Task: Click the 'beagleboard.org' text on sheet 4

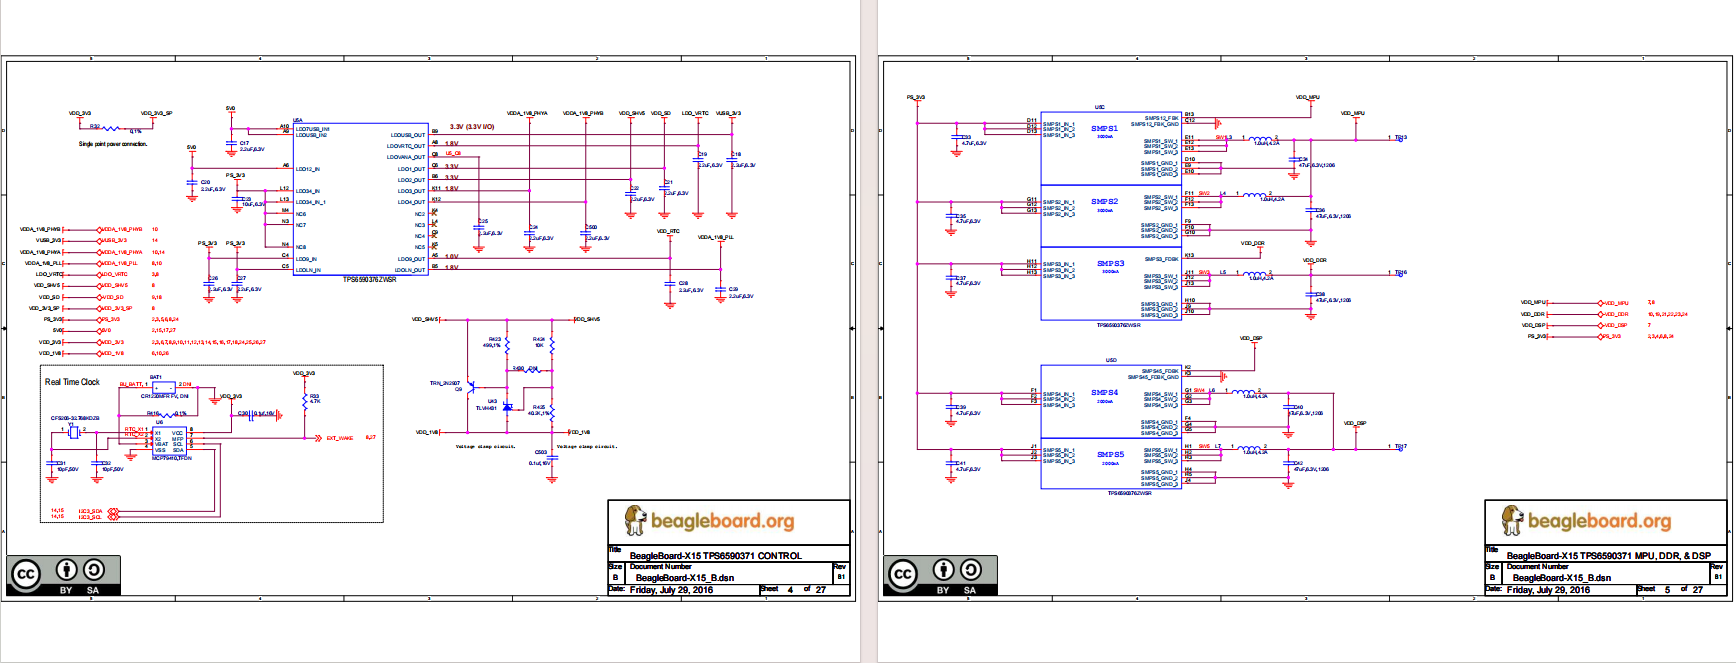Action: tap(722, 521)
